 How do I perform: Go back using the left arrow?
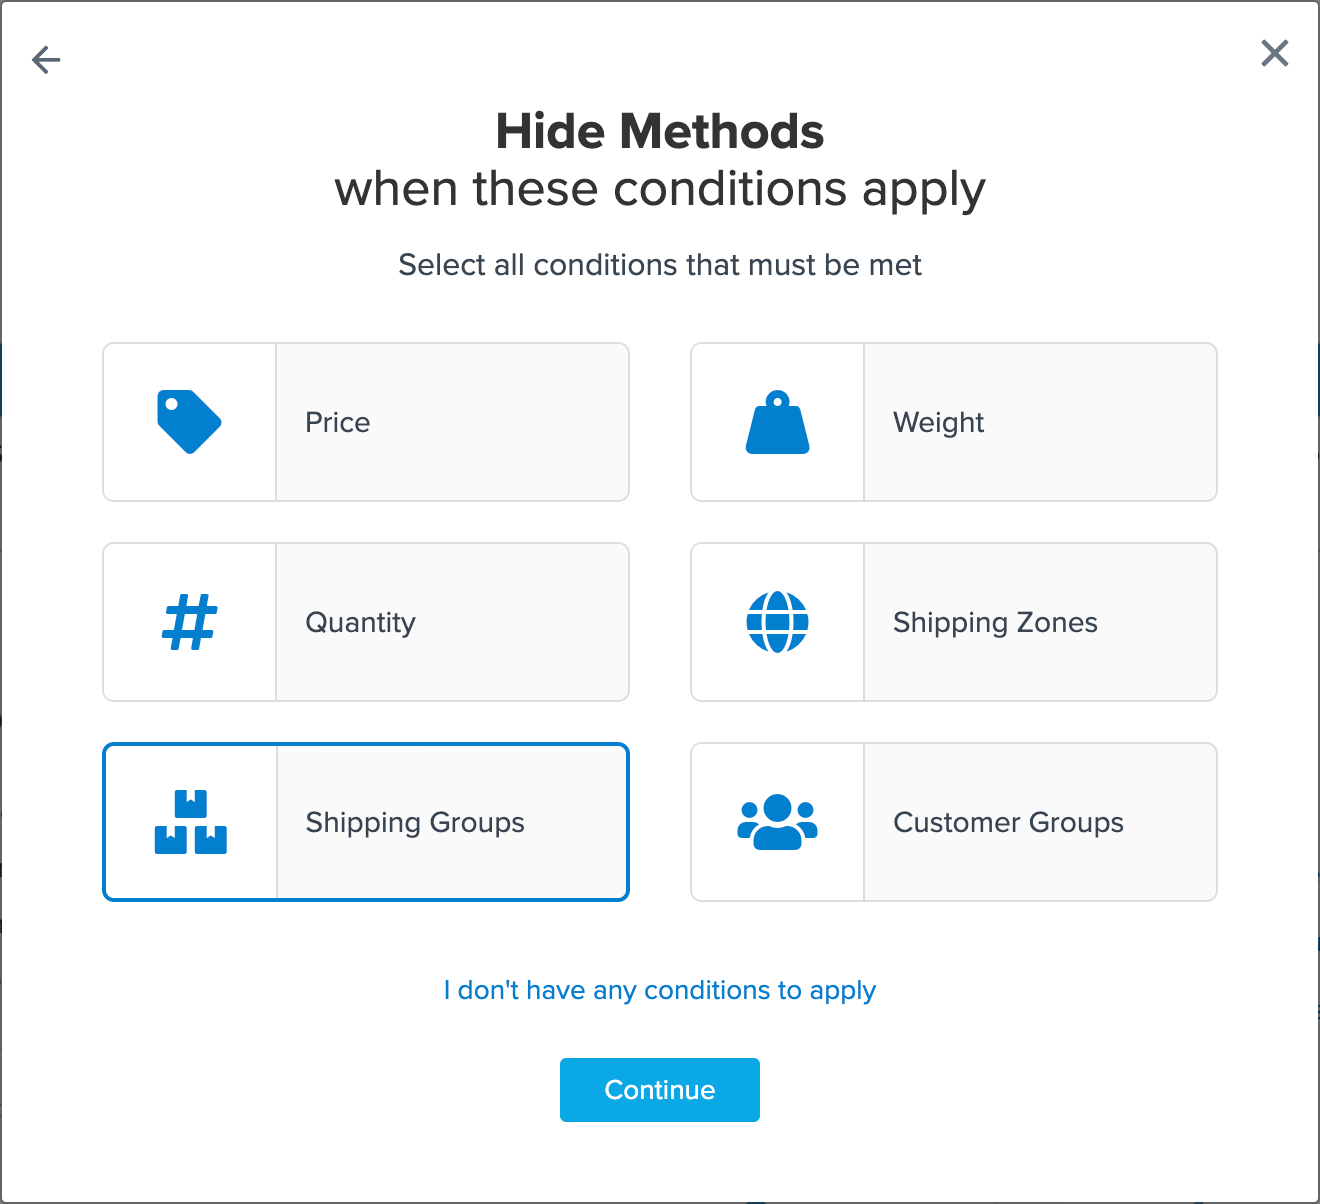46,60
